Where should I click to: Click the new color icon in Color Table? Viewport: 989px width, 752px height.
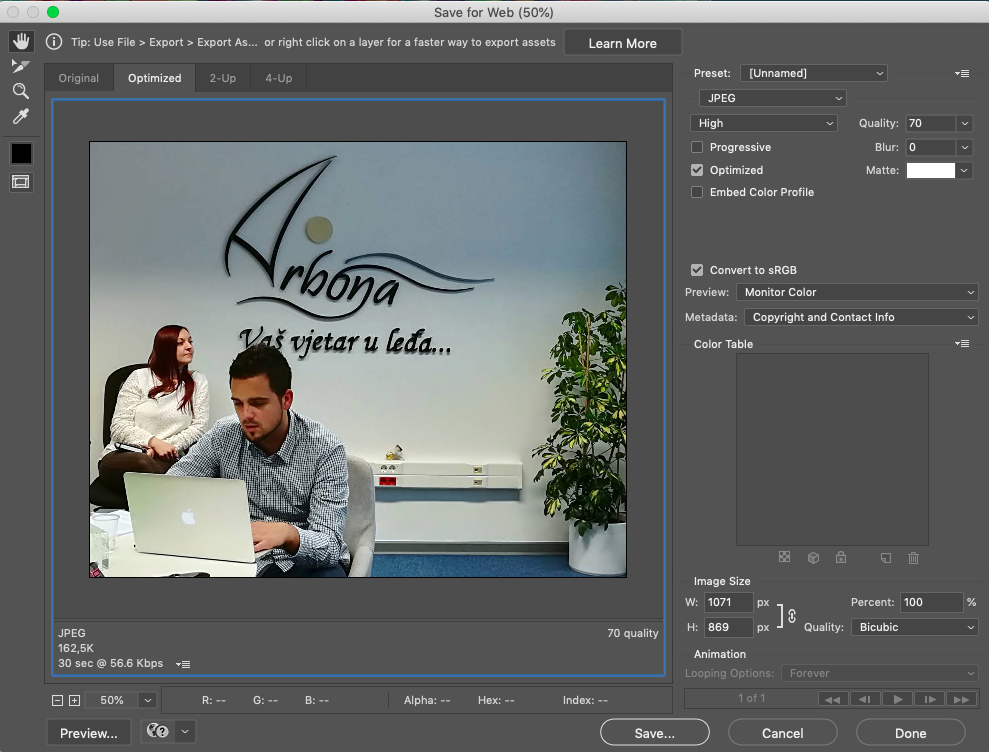(886, 558)
